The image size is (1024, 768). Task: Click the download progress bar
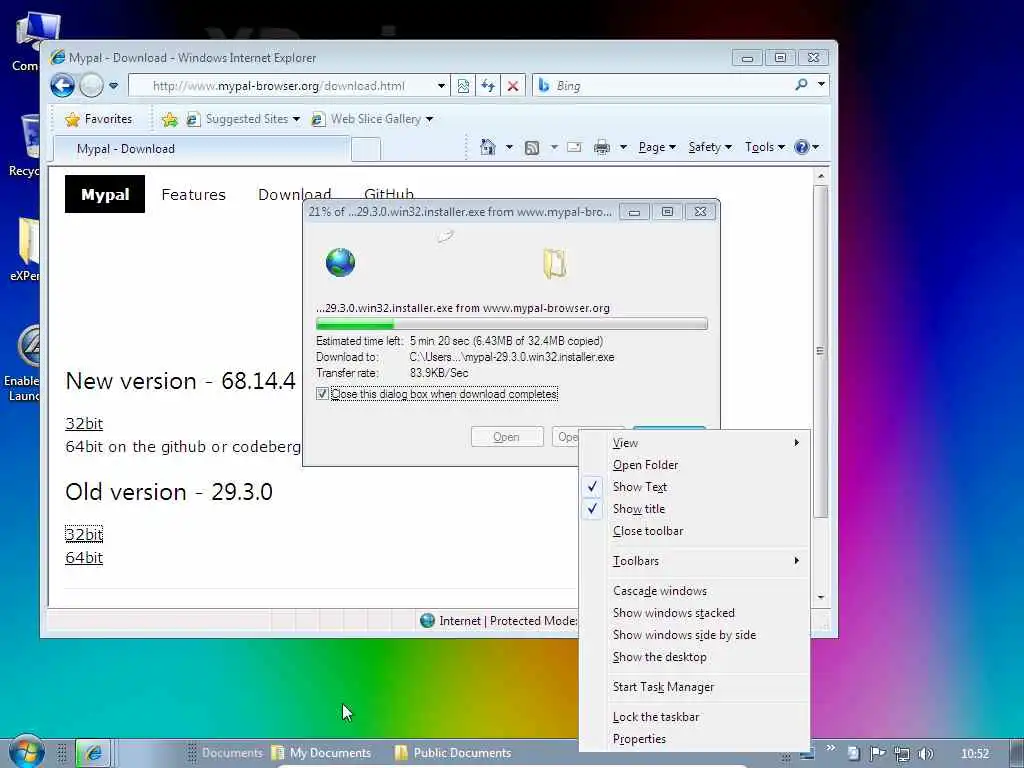pyautogui.click(x=511, y=324)
